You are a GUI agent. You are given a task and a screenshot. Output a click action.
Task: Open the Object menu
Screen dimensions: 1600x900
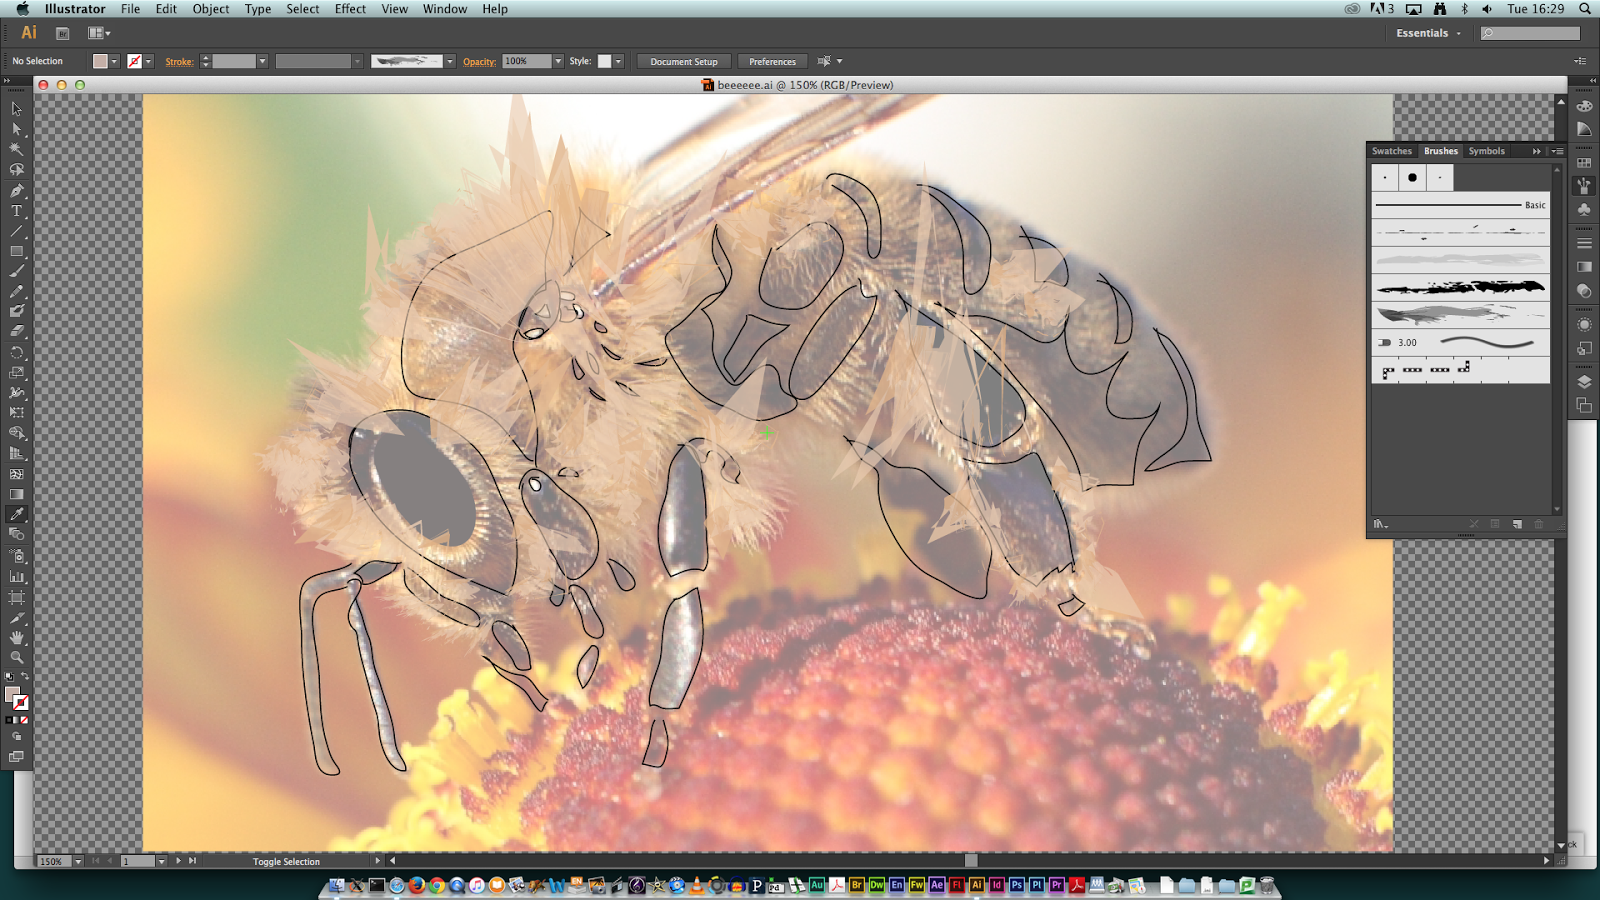point(211,9)
